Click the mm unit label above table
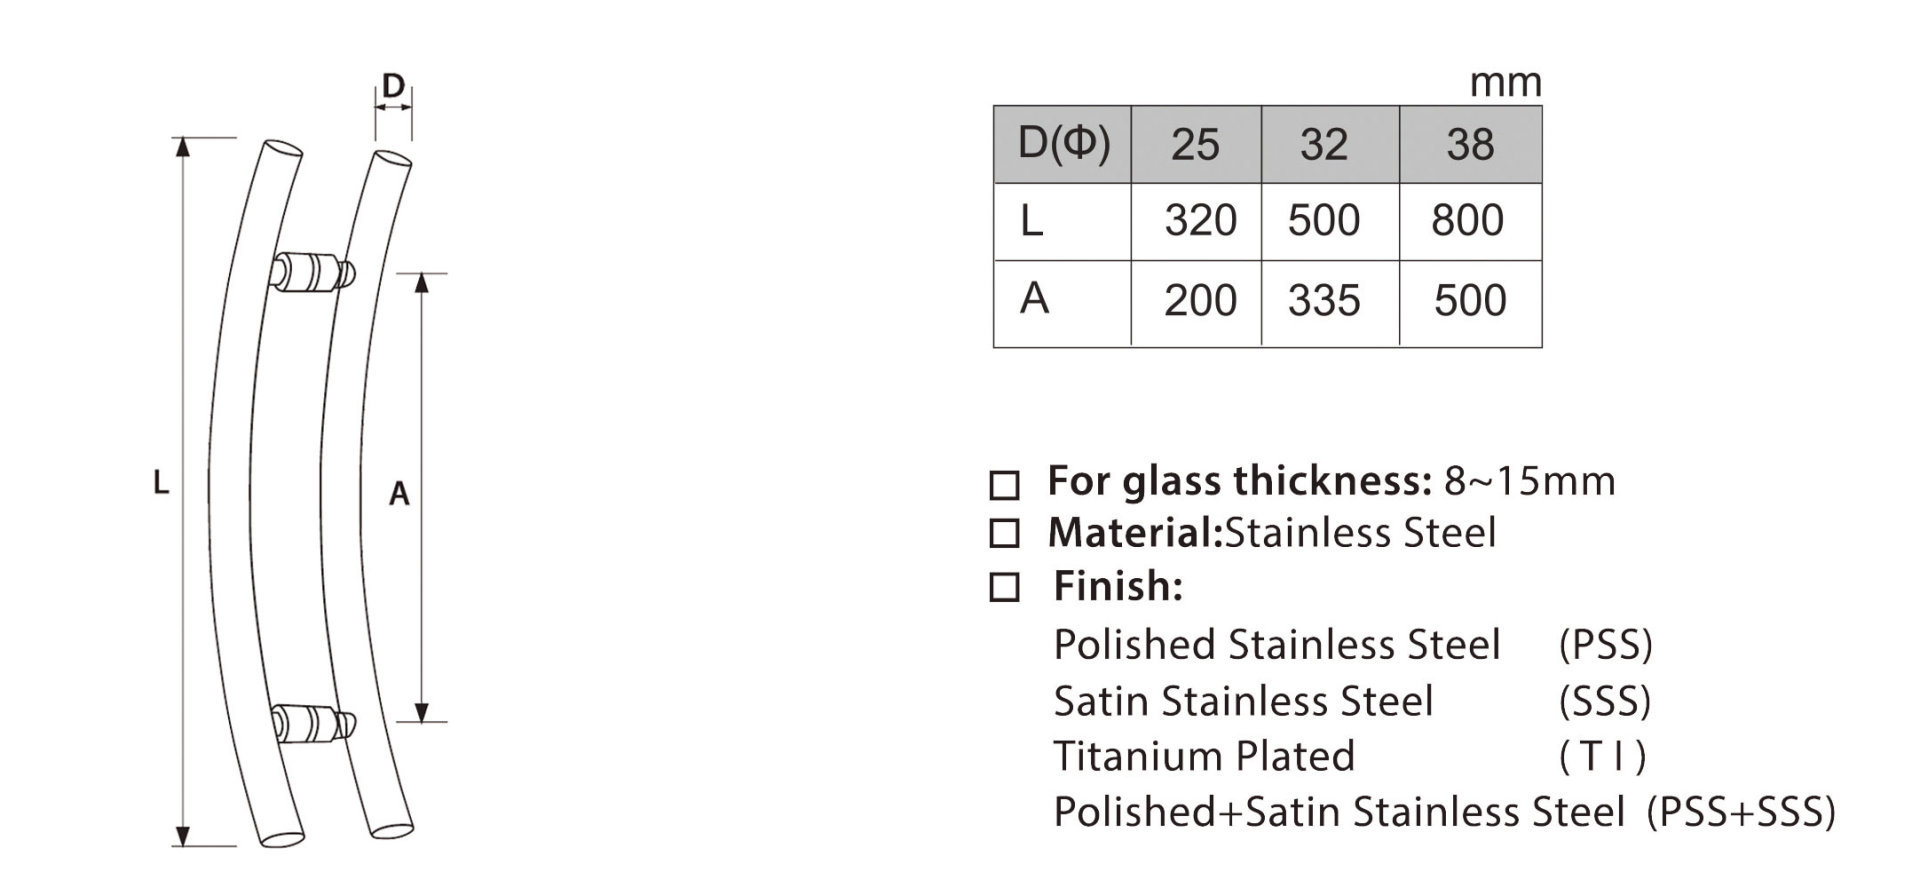 1505,83
